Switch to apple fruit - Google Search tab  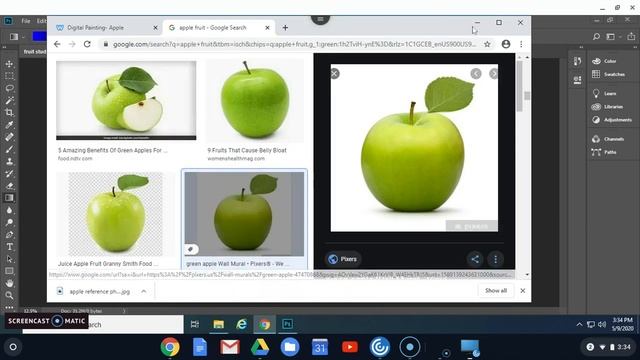click(x=218, y=28)
